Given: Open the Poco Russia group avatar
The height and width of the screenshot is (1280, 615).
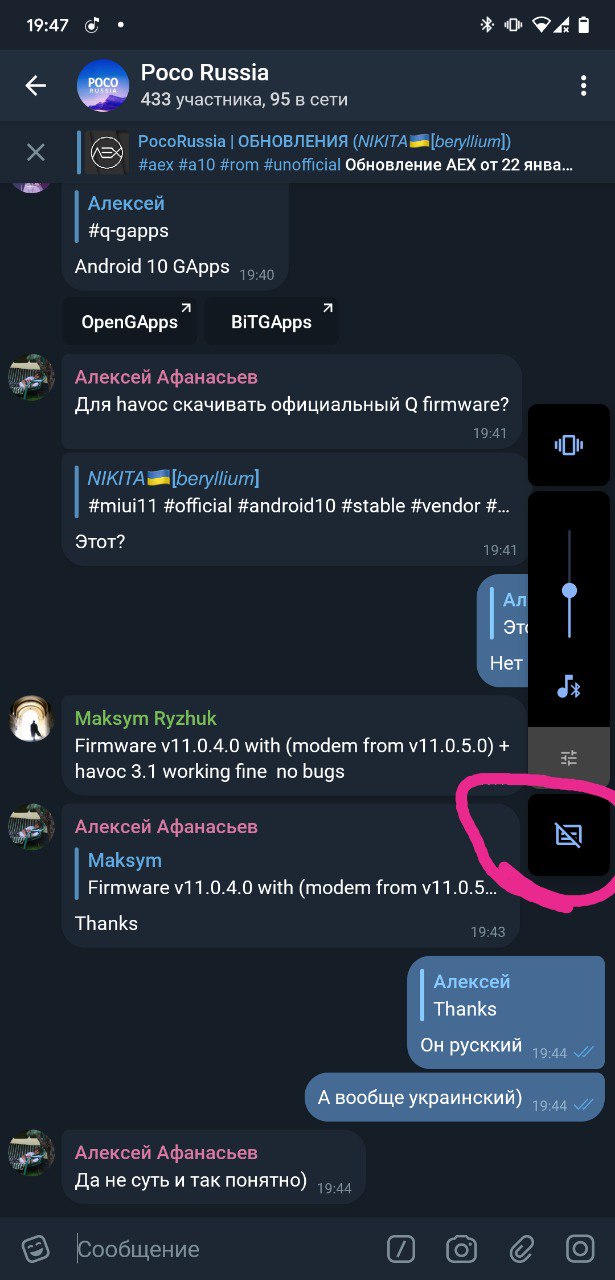Looking at the screenshot, I should 103,86.
